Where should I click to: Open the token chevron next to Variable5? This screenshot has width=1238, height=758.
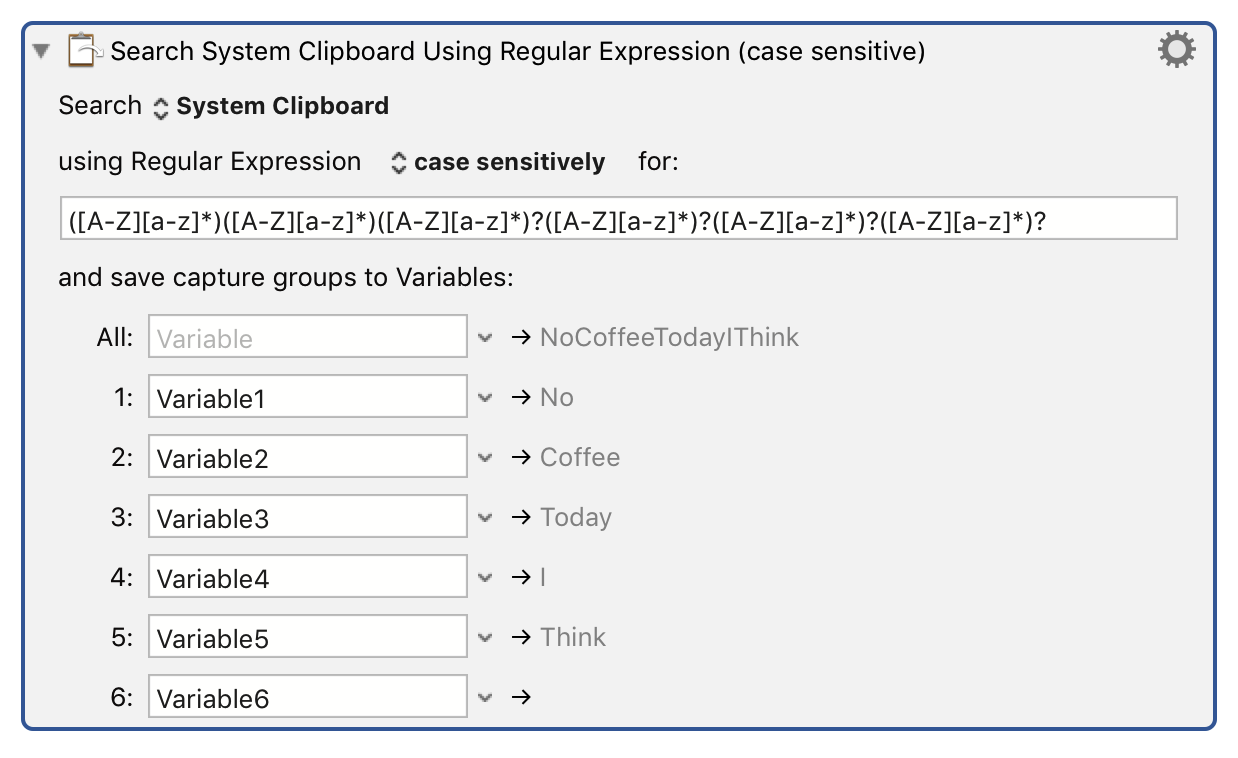tap(487, 637)
